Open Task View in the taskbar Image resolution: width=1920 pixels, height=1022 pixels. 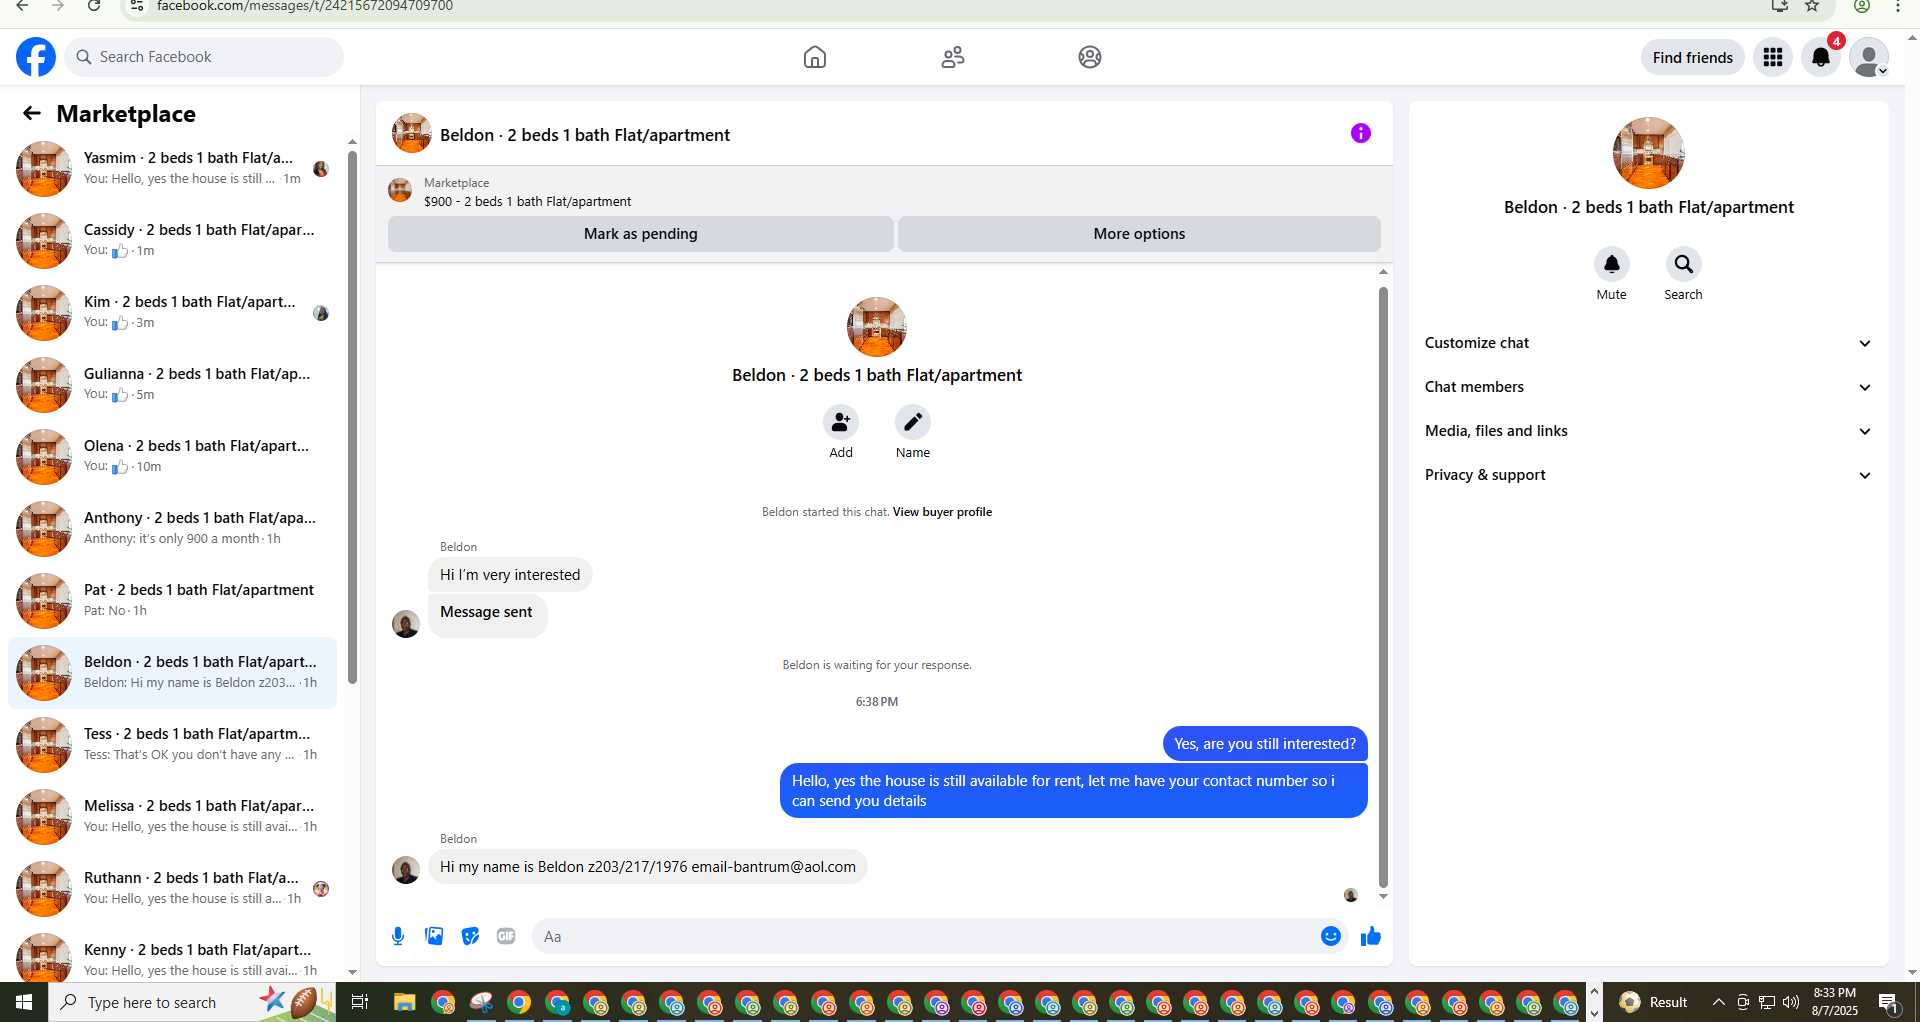coord(360,1002)
